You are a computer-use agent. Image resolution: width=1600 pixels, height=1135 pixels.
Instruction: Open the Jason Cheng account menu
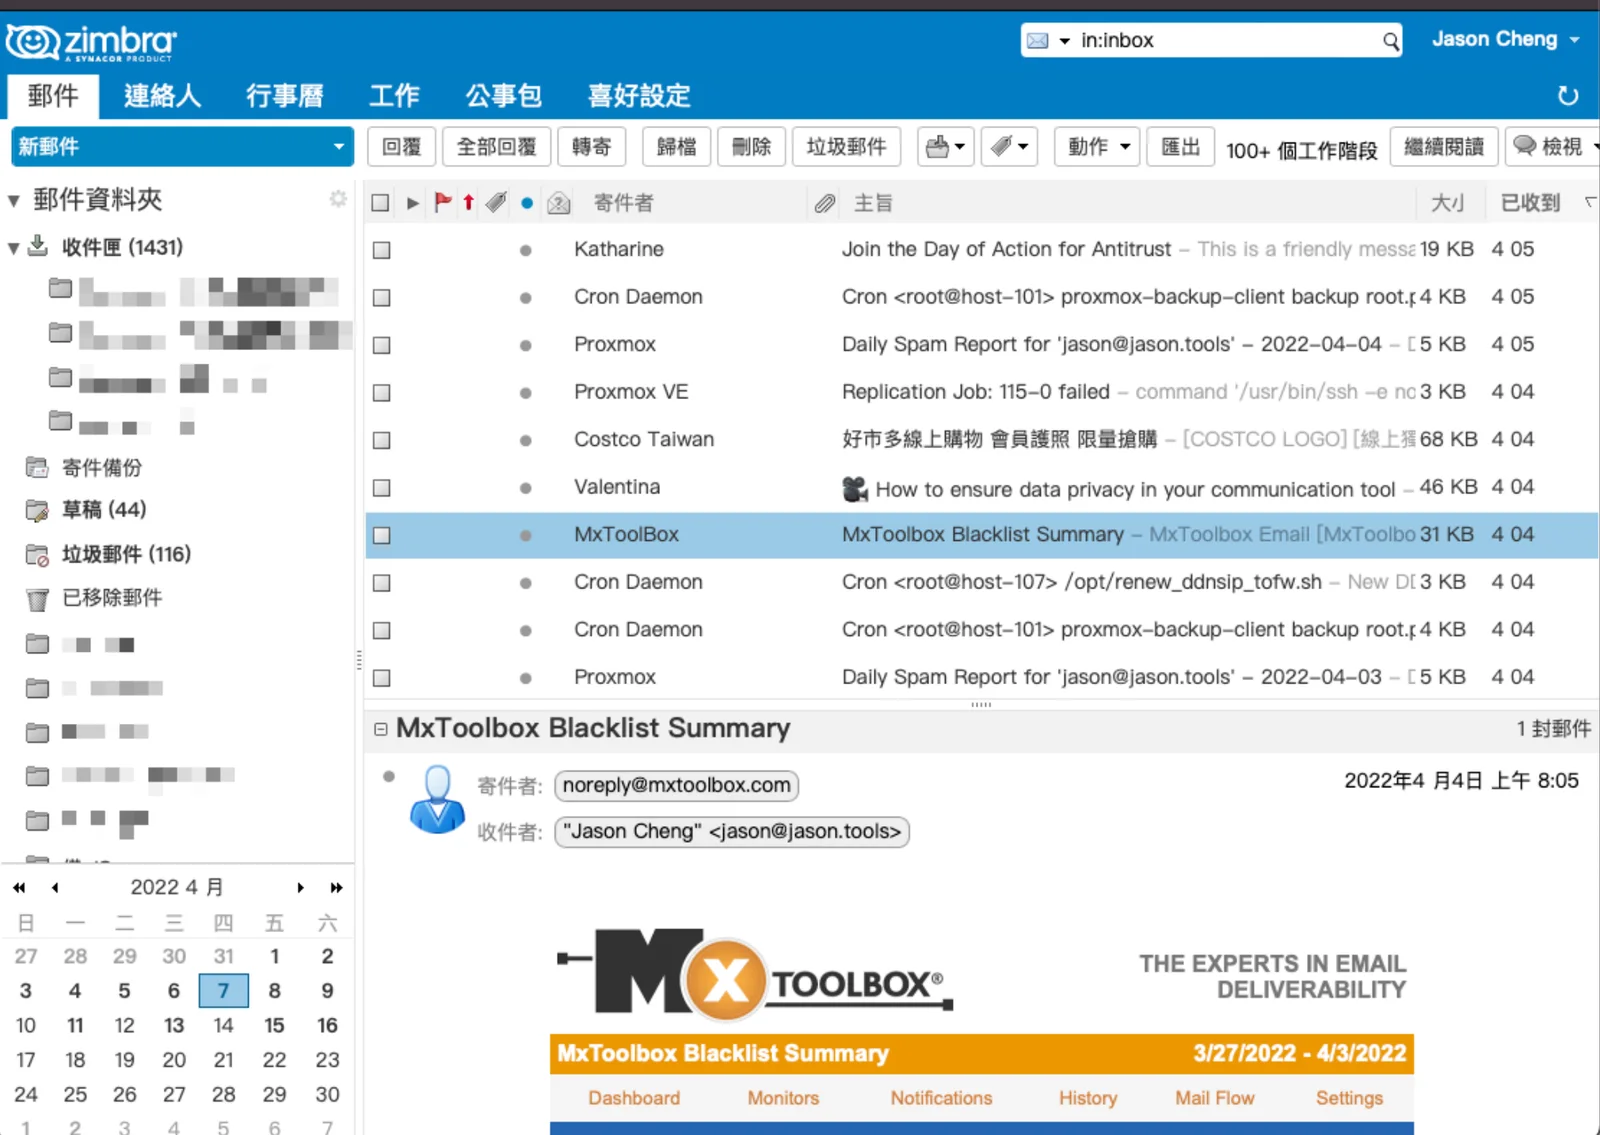(1505, 40)
